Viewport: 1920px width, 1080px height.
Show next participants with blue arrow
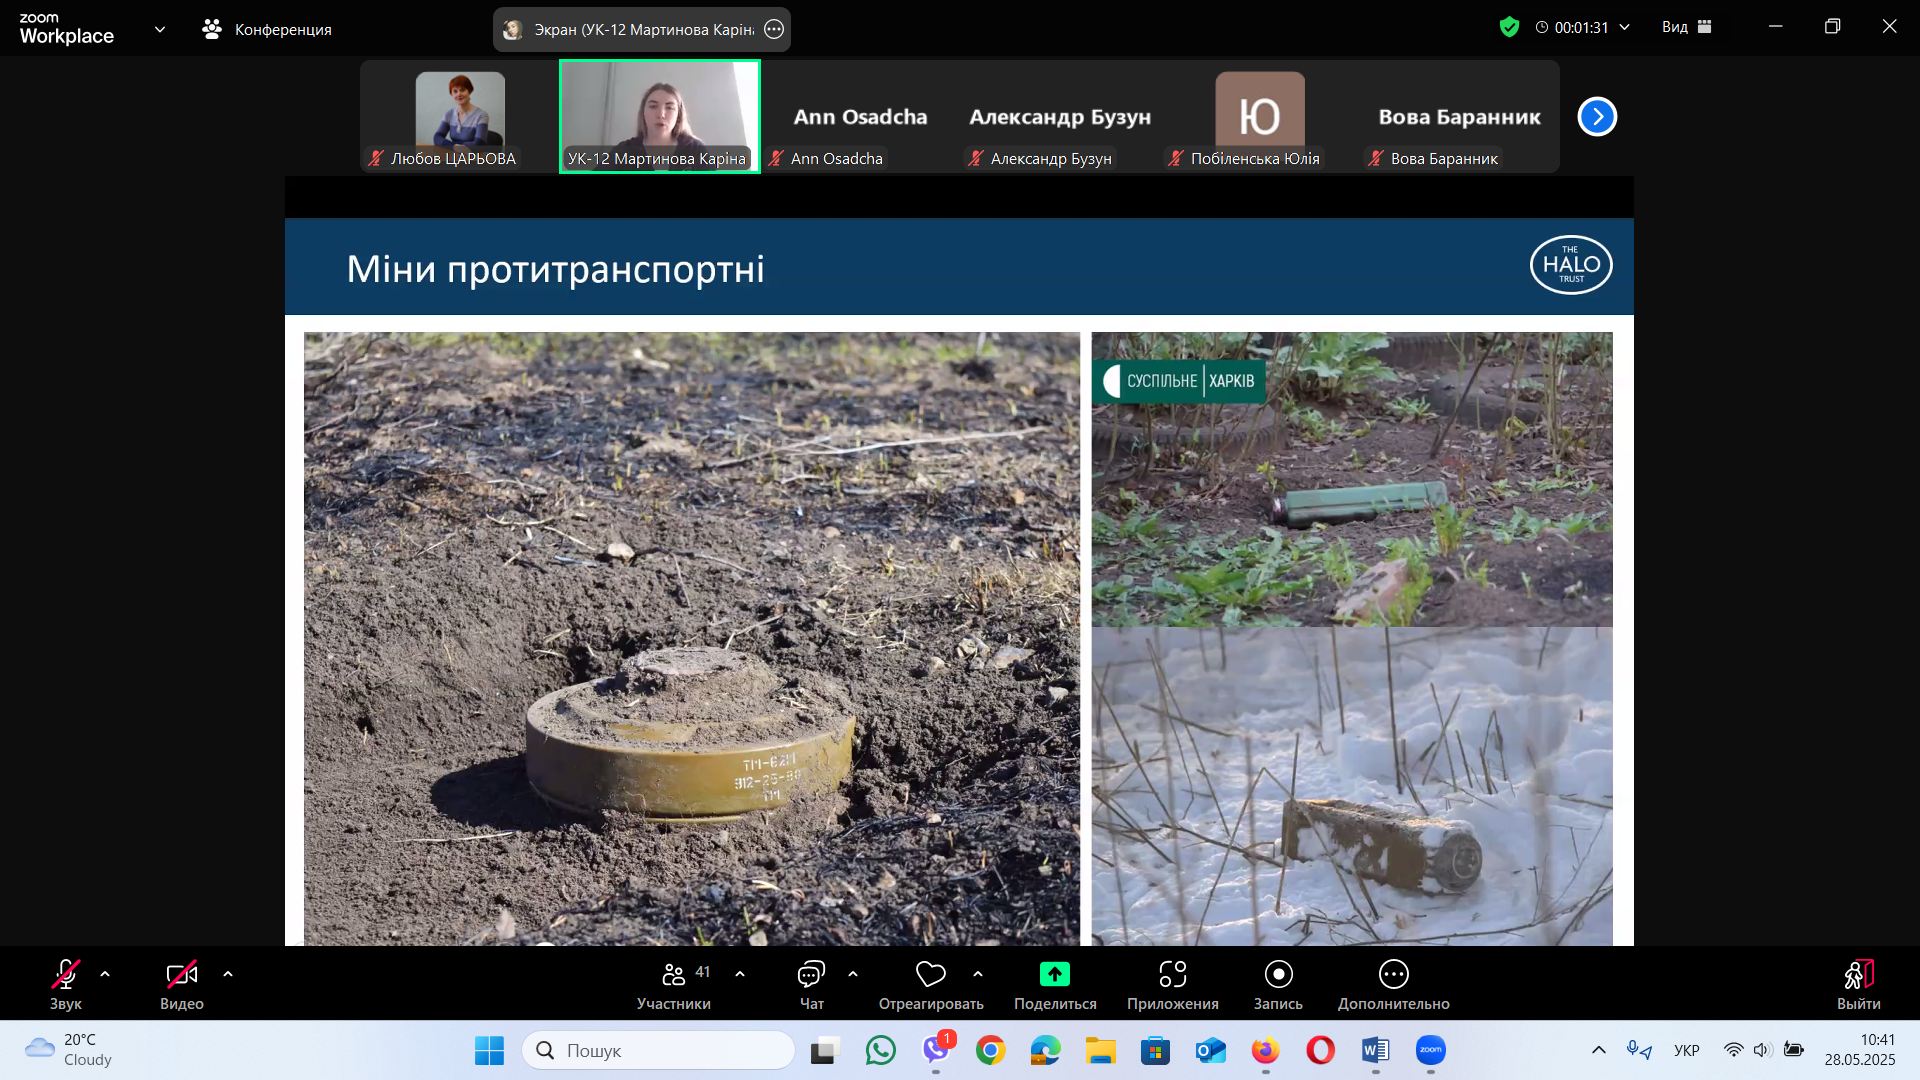pos(1597,117)
